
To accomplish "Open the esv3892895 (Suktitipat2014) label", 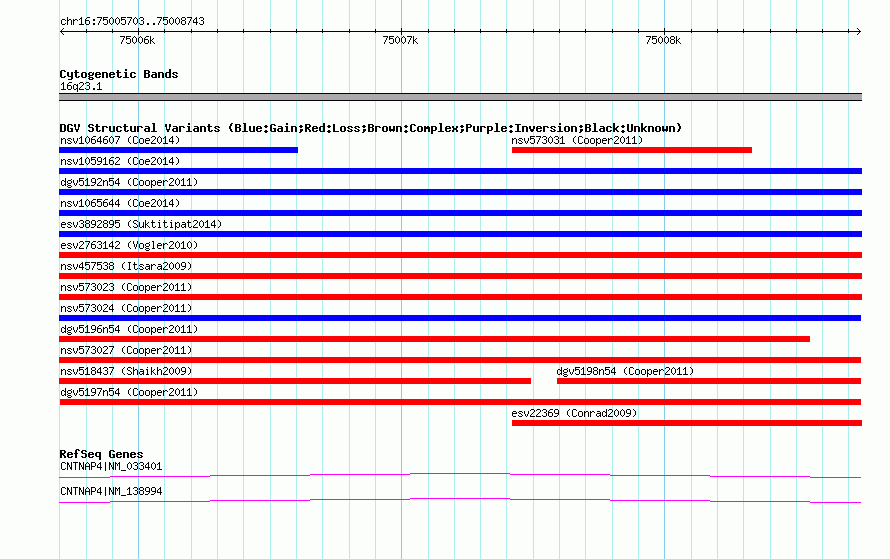I will 141,224.
